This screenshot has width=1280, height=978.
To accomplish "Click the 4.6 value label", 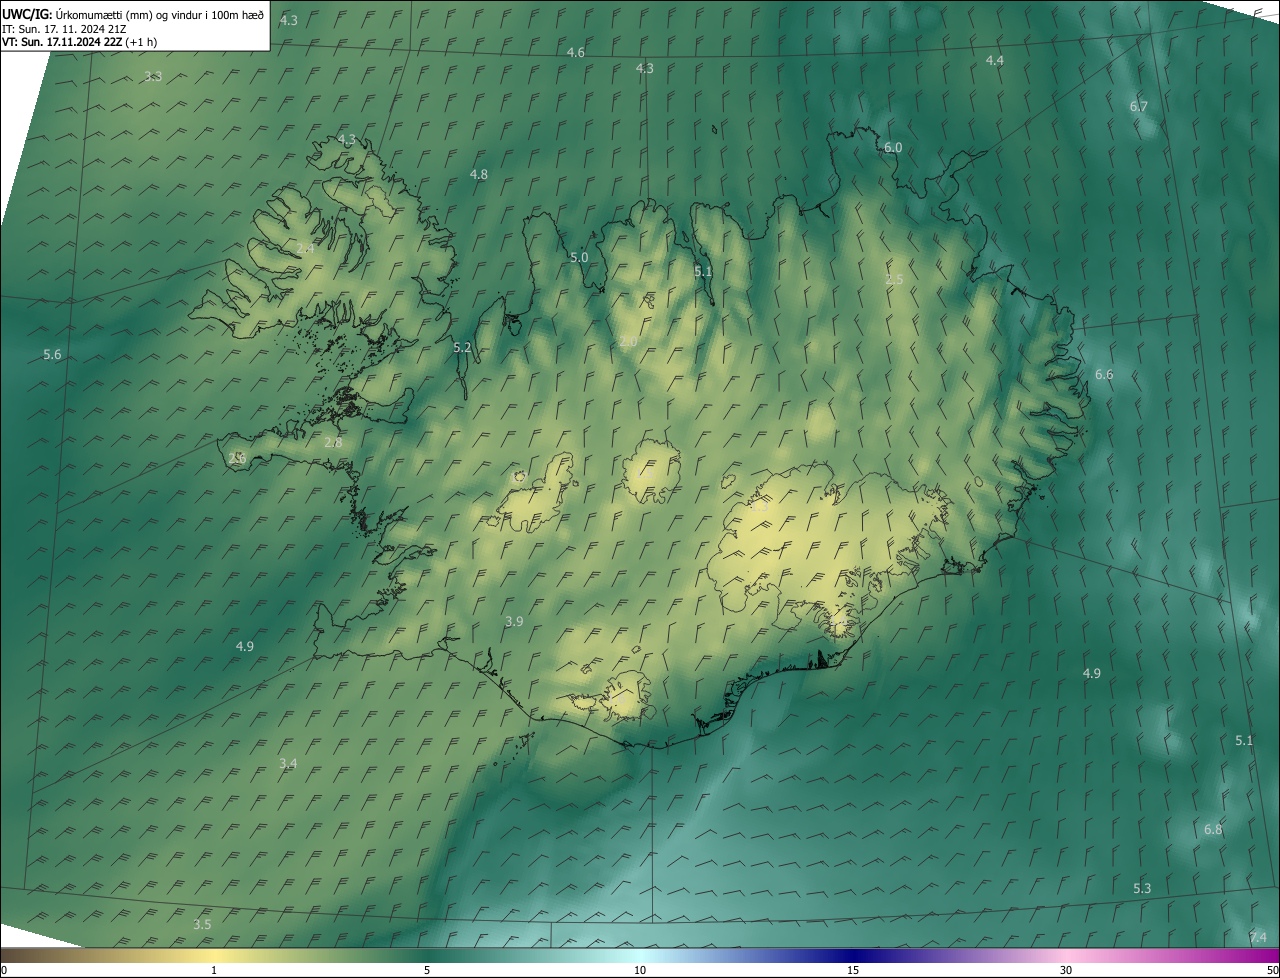I will tap(576, 52).
